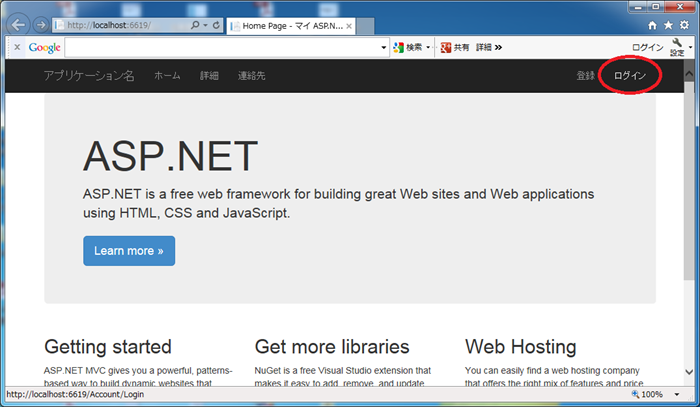Click the large ASP.NET title text
This screenshot has width=700, height=407.
(171, 156)
